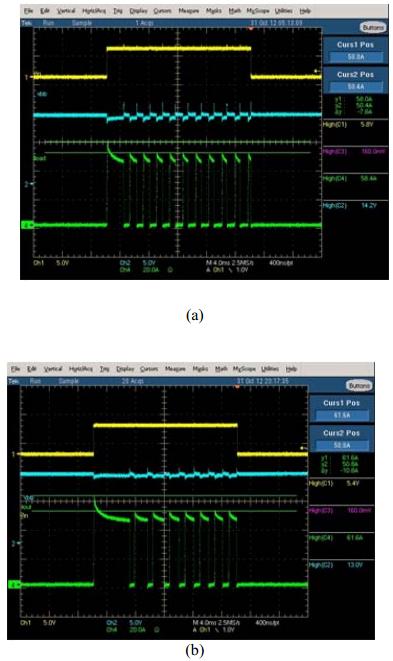Click green channel 4 marker in screenshot (a)
The image size is (393, 661).
pos(26,226)
